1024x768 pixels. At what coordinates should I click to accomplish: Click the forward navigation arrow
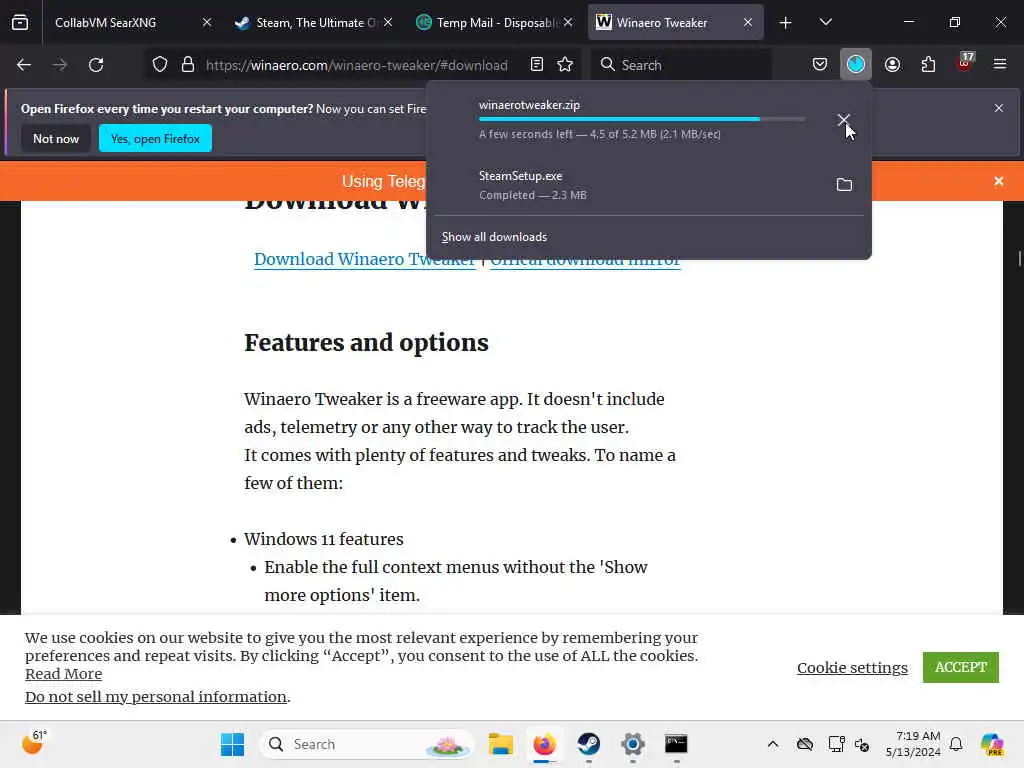pos(60,65)
